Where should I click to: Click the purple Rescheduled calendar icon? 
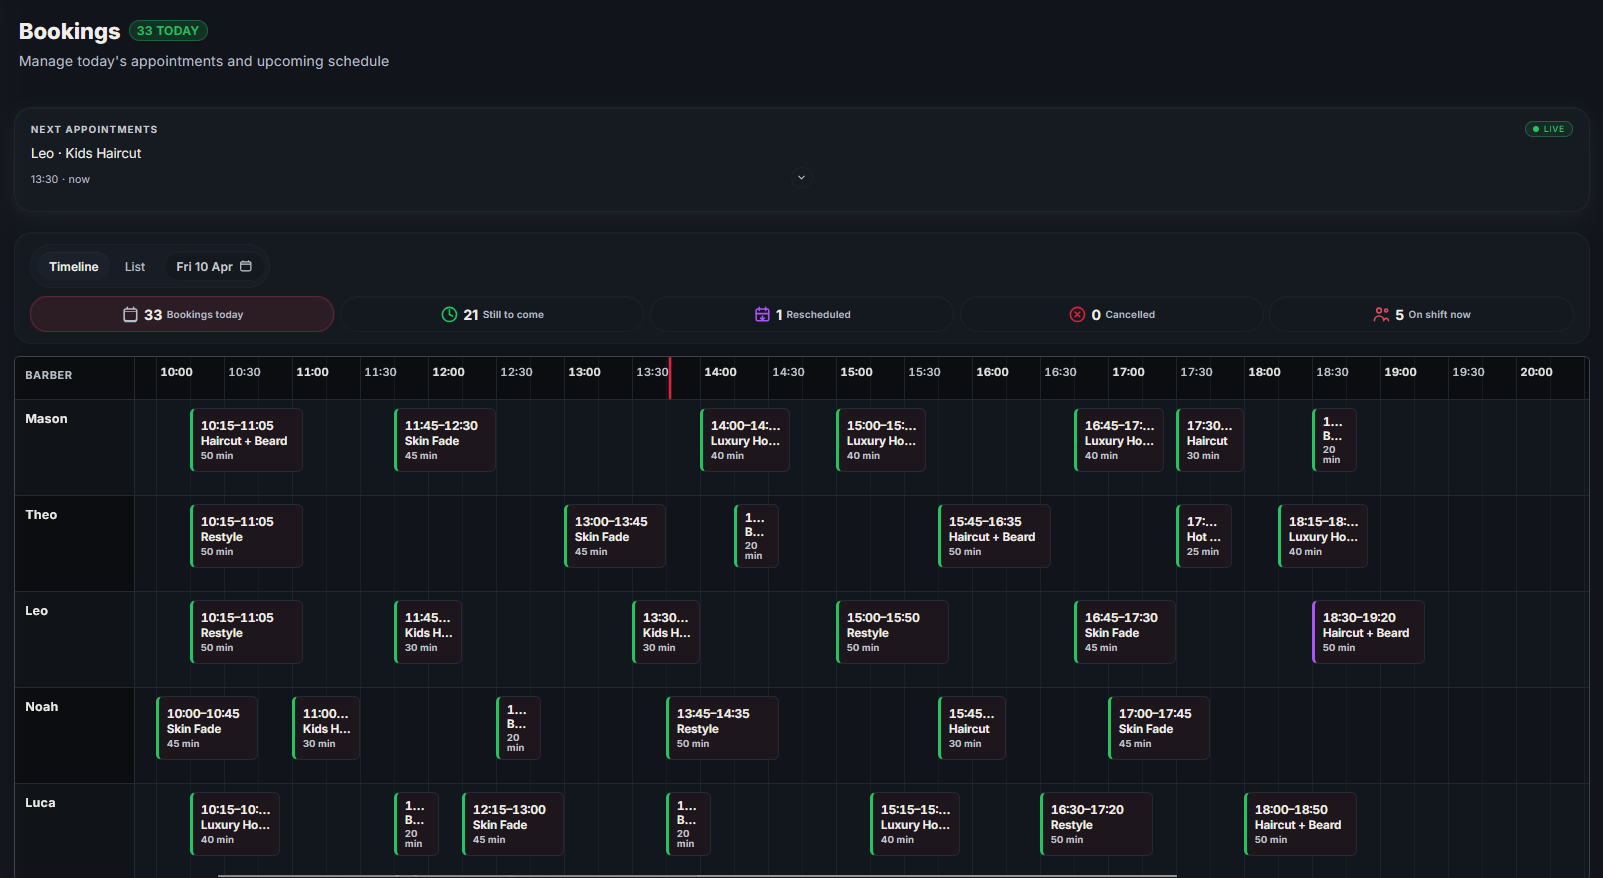click(x=762, y=315)
